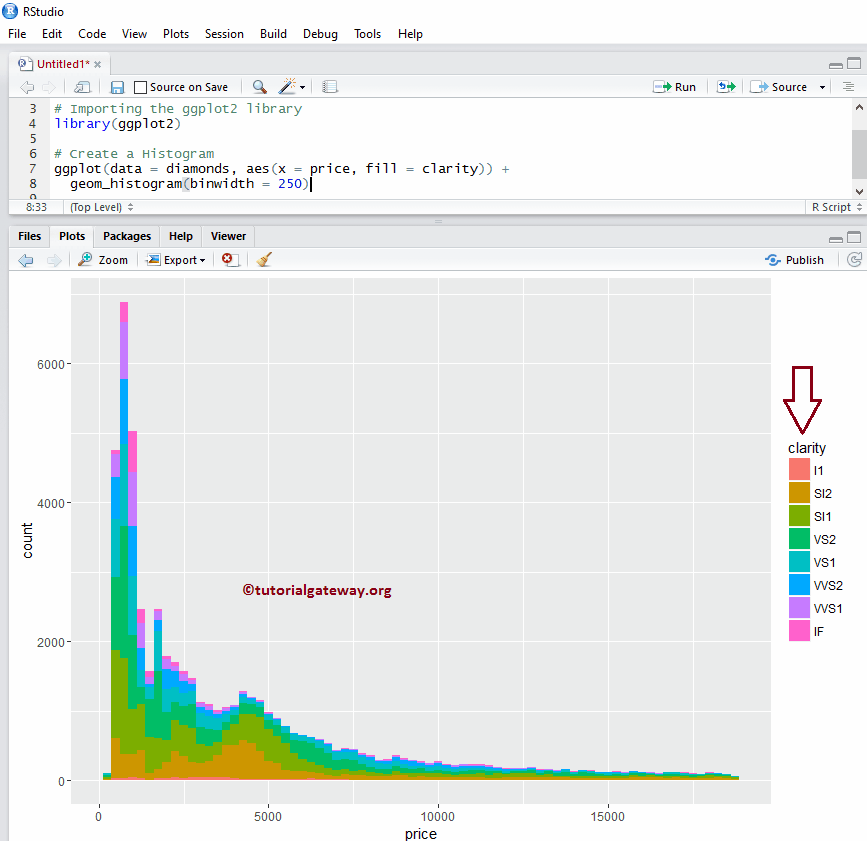
Task: Click the Re-run previous code region icon
Action: tap(725, 87)
